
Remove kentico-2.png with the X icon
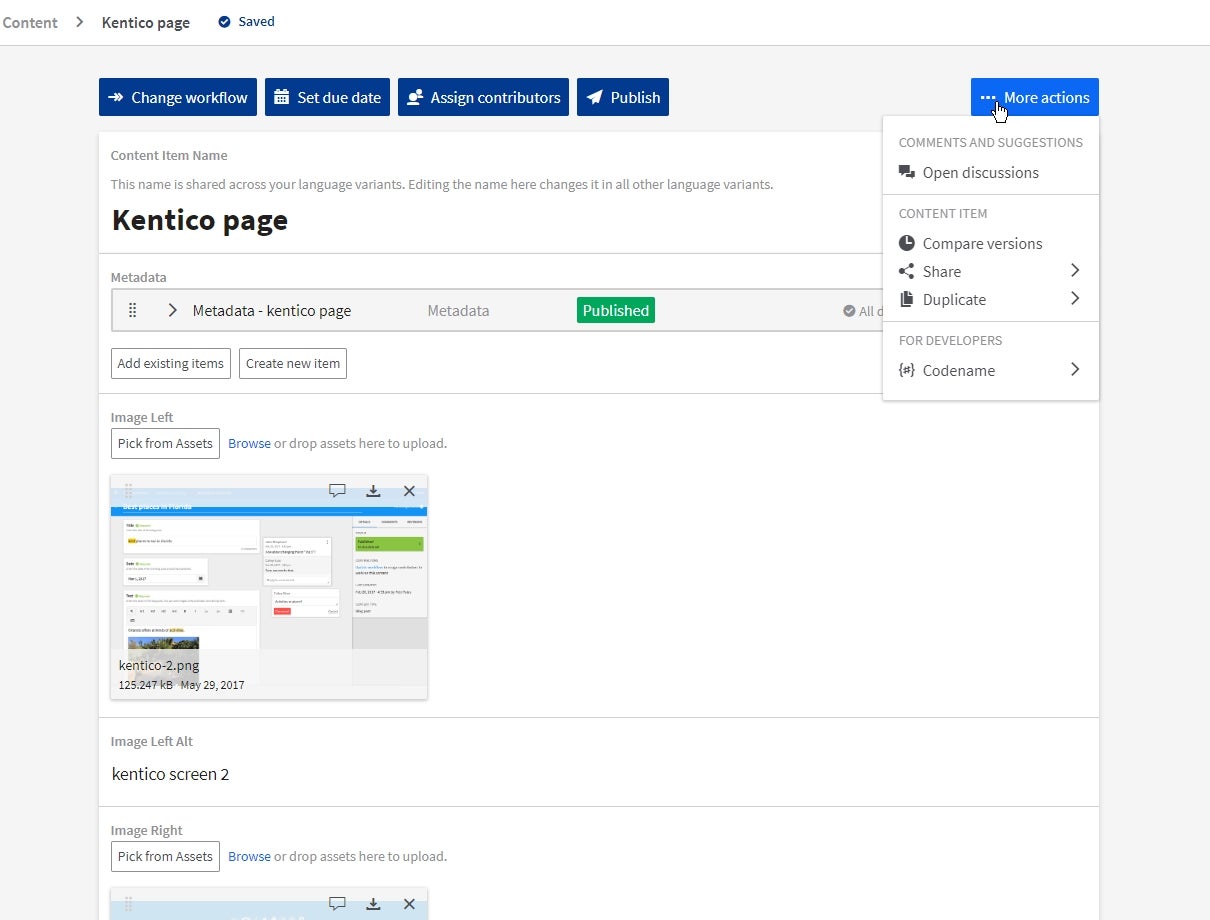coord(409,491)
